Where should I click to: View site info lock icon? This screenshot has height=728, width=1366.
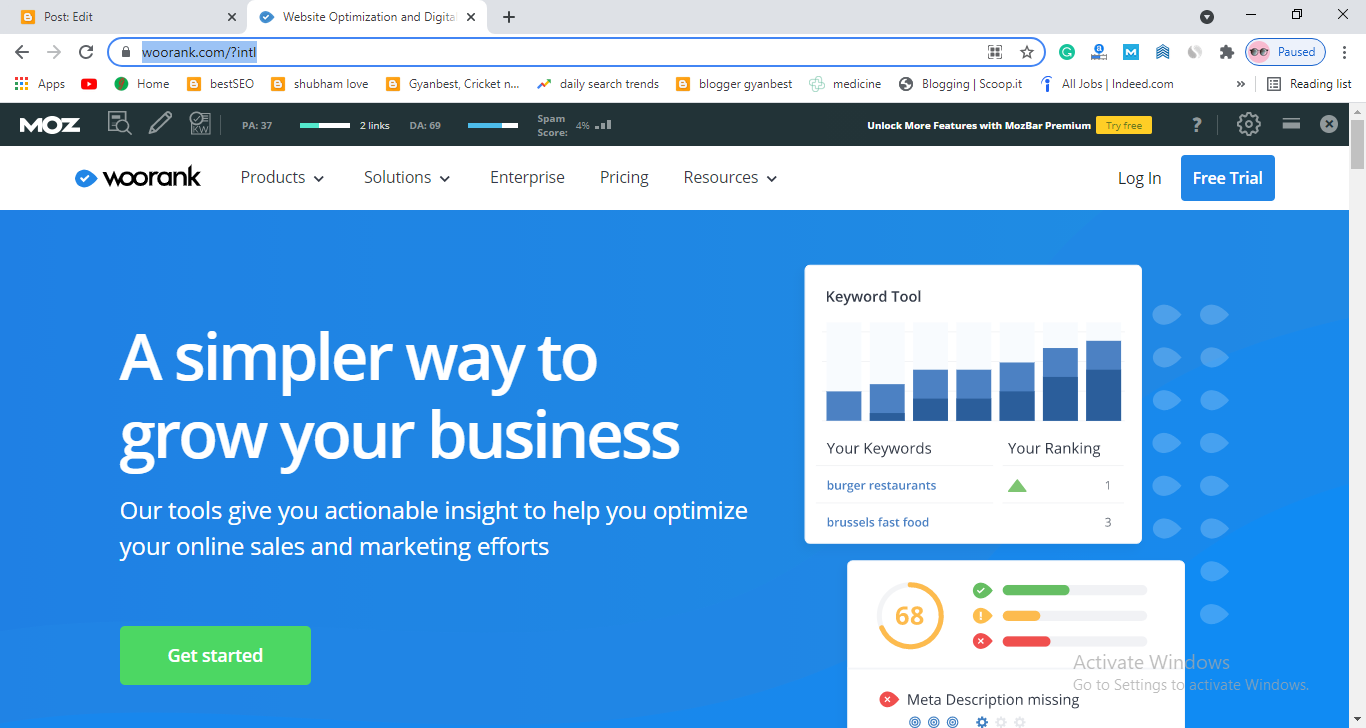pyautogui.click(x=126, y=52)
